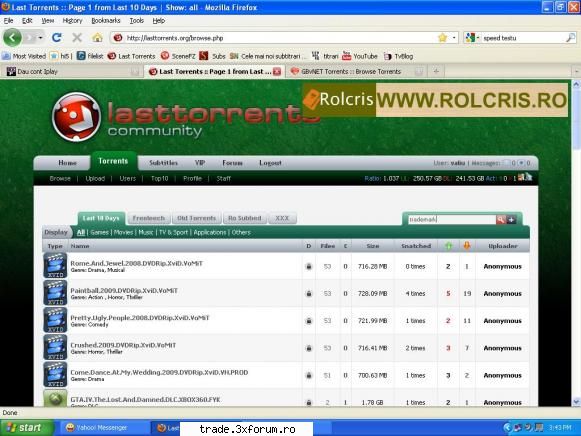Click the lasttorrents logo ball

pyautogui.click(x=76, y=117)
